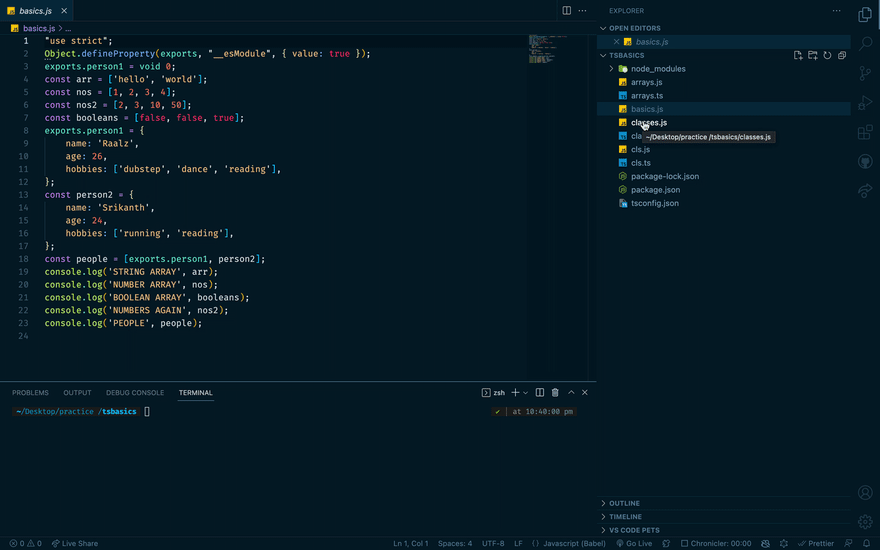Open the Accounts menu icon
Image resolution: width=880 pixels, height=550 pixels.
tap(865, 492)
